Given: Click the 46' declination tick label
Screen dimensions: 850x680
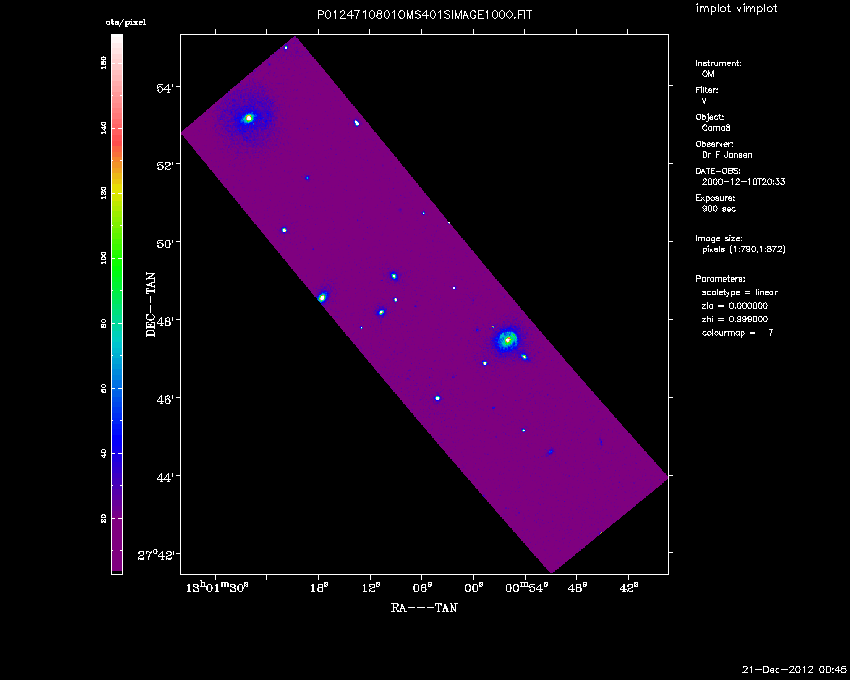Looking at the screenshot, I should [x=165, y=400].
